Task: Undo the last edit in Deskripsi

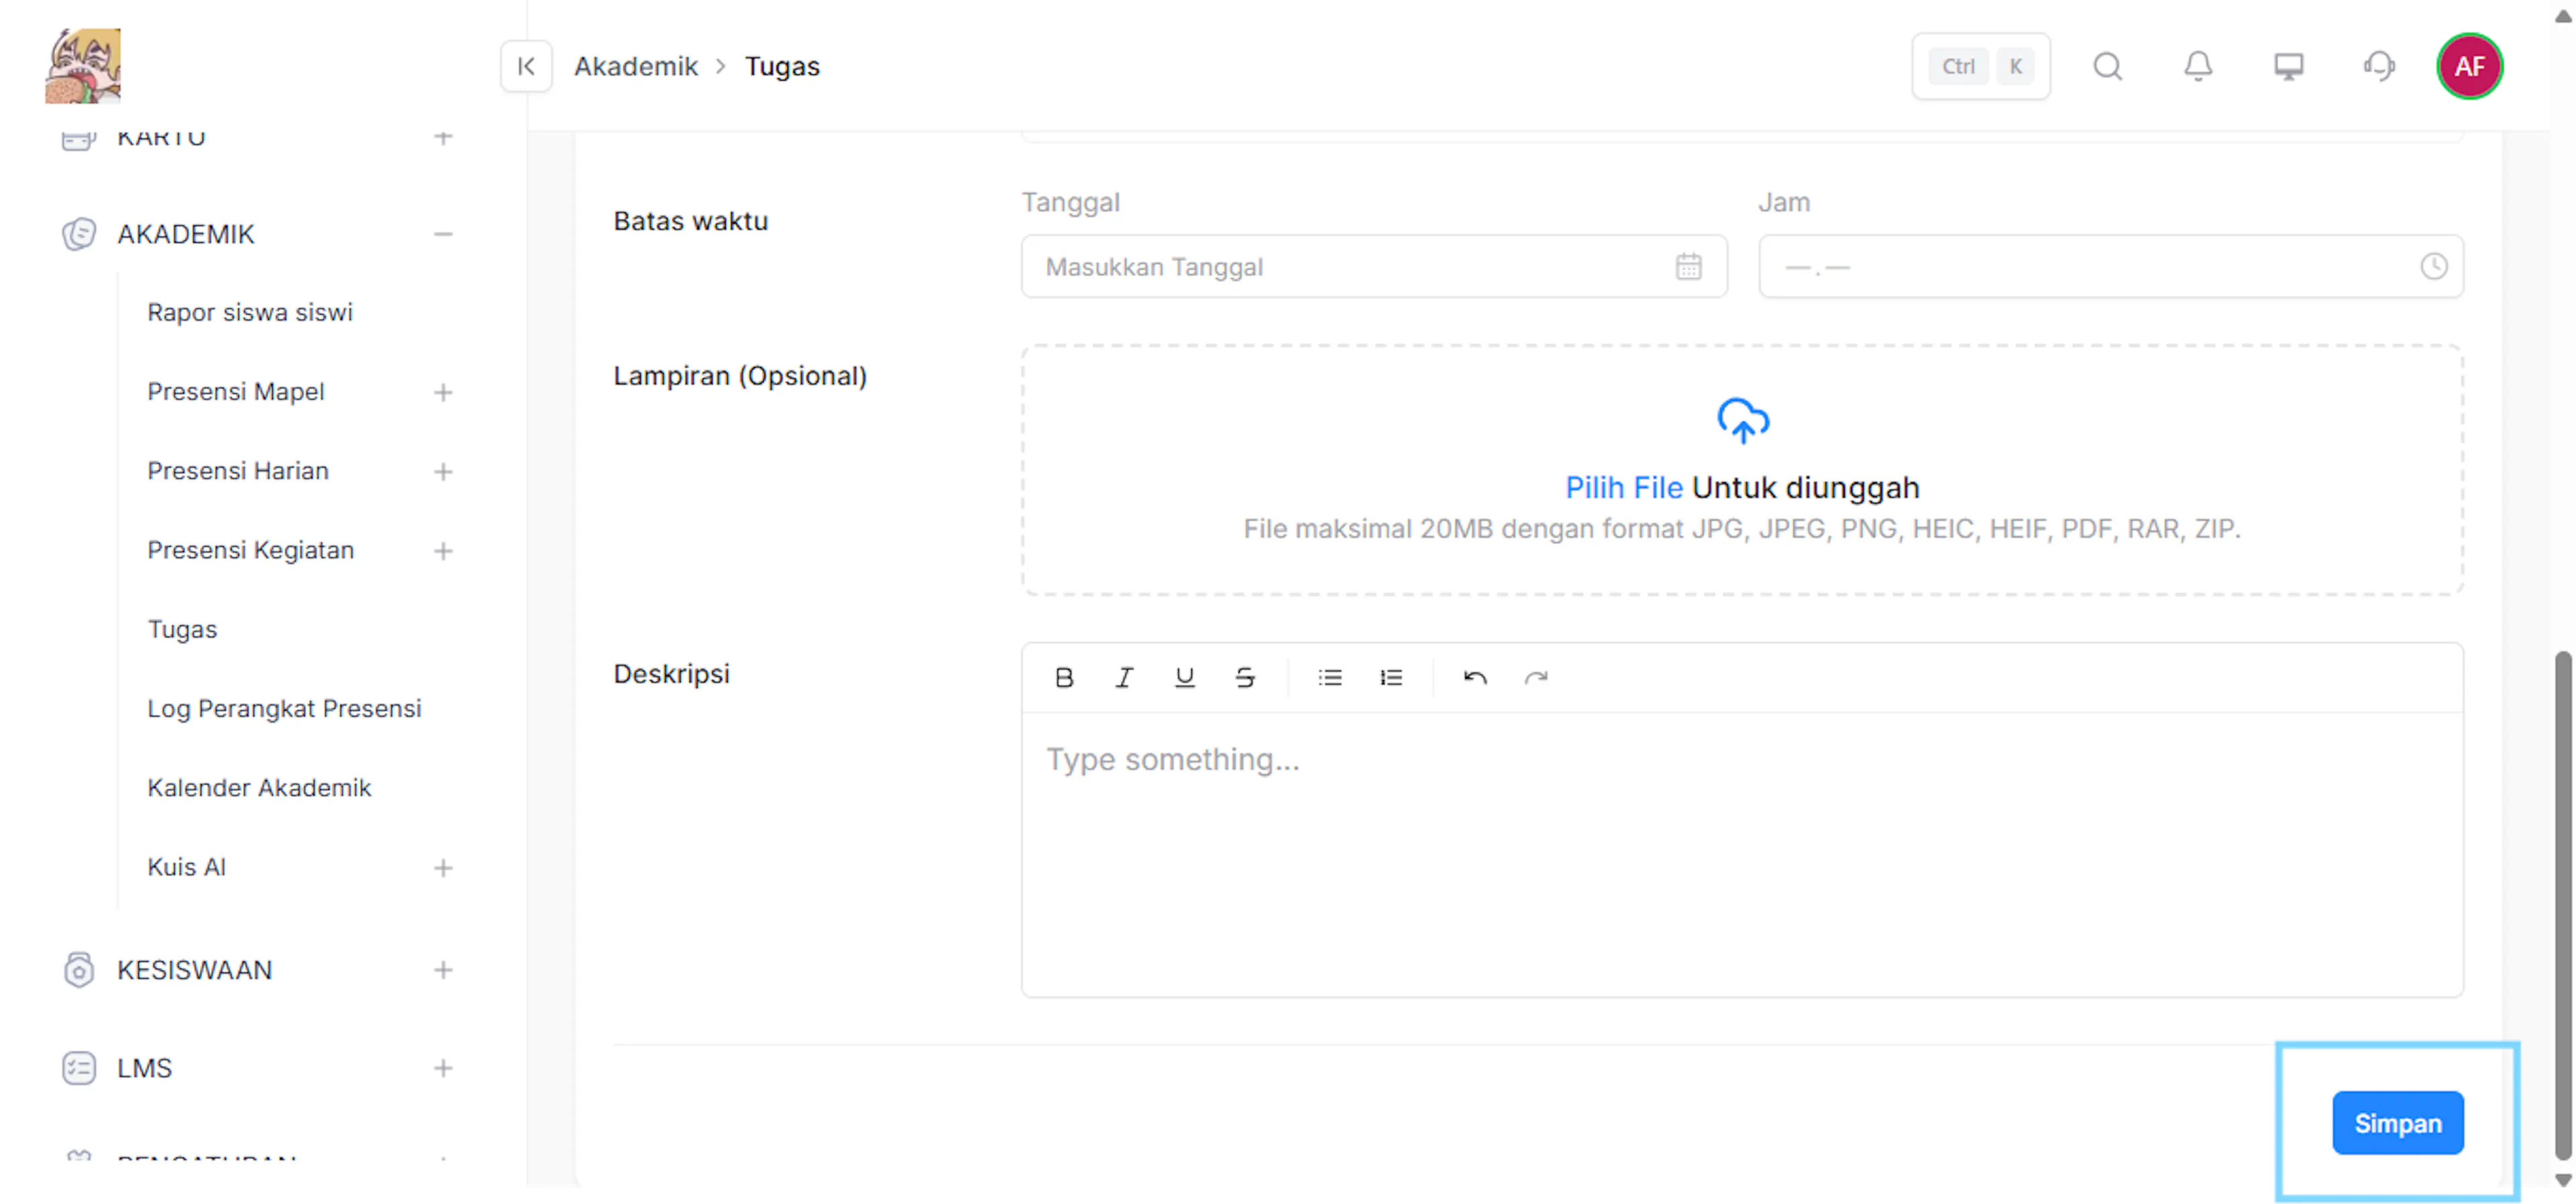Action: pos(1475,678)
